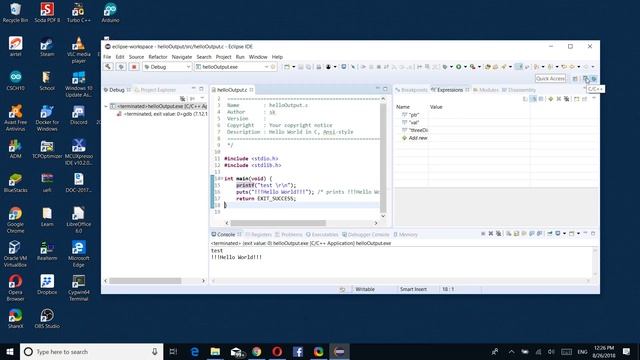Click the Windows Start button

coord(10,351)
